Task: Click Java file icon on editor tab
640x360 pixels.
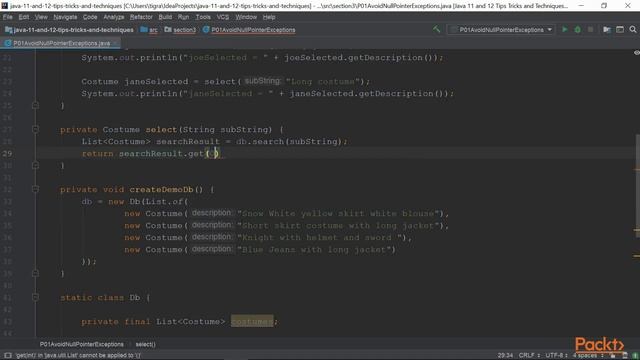Action: 8,43
